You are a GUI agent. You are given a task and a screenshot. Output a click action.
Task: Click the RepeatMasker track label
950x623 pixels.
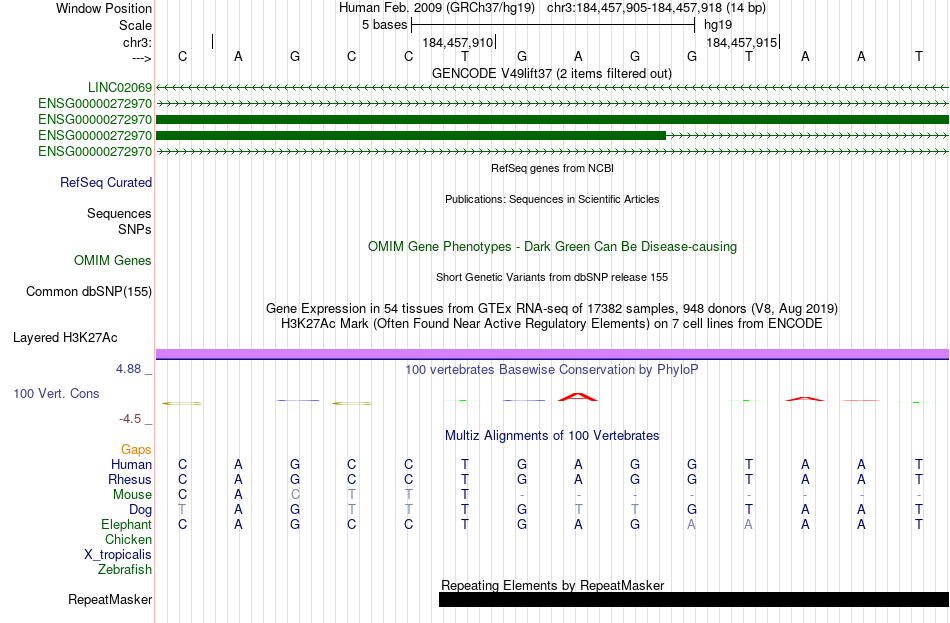pyautogui.click(x=110, y=599)
